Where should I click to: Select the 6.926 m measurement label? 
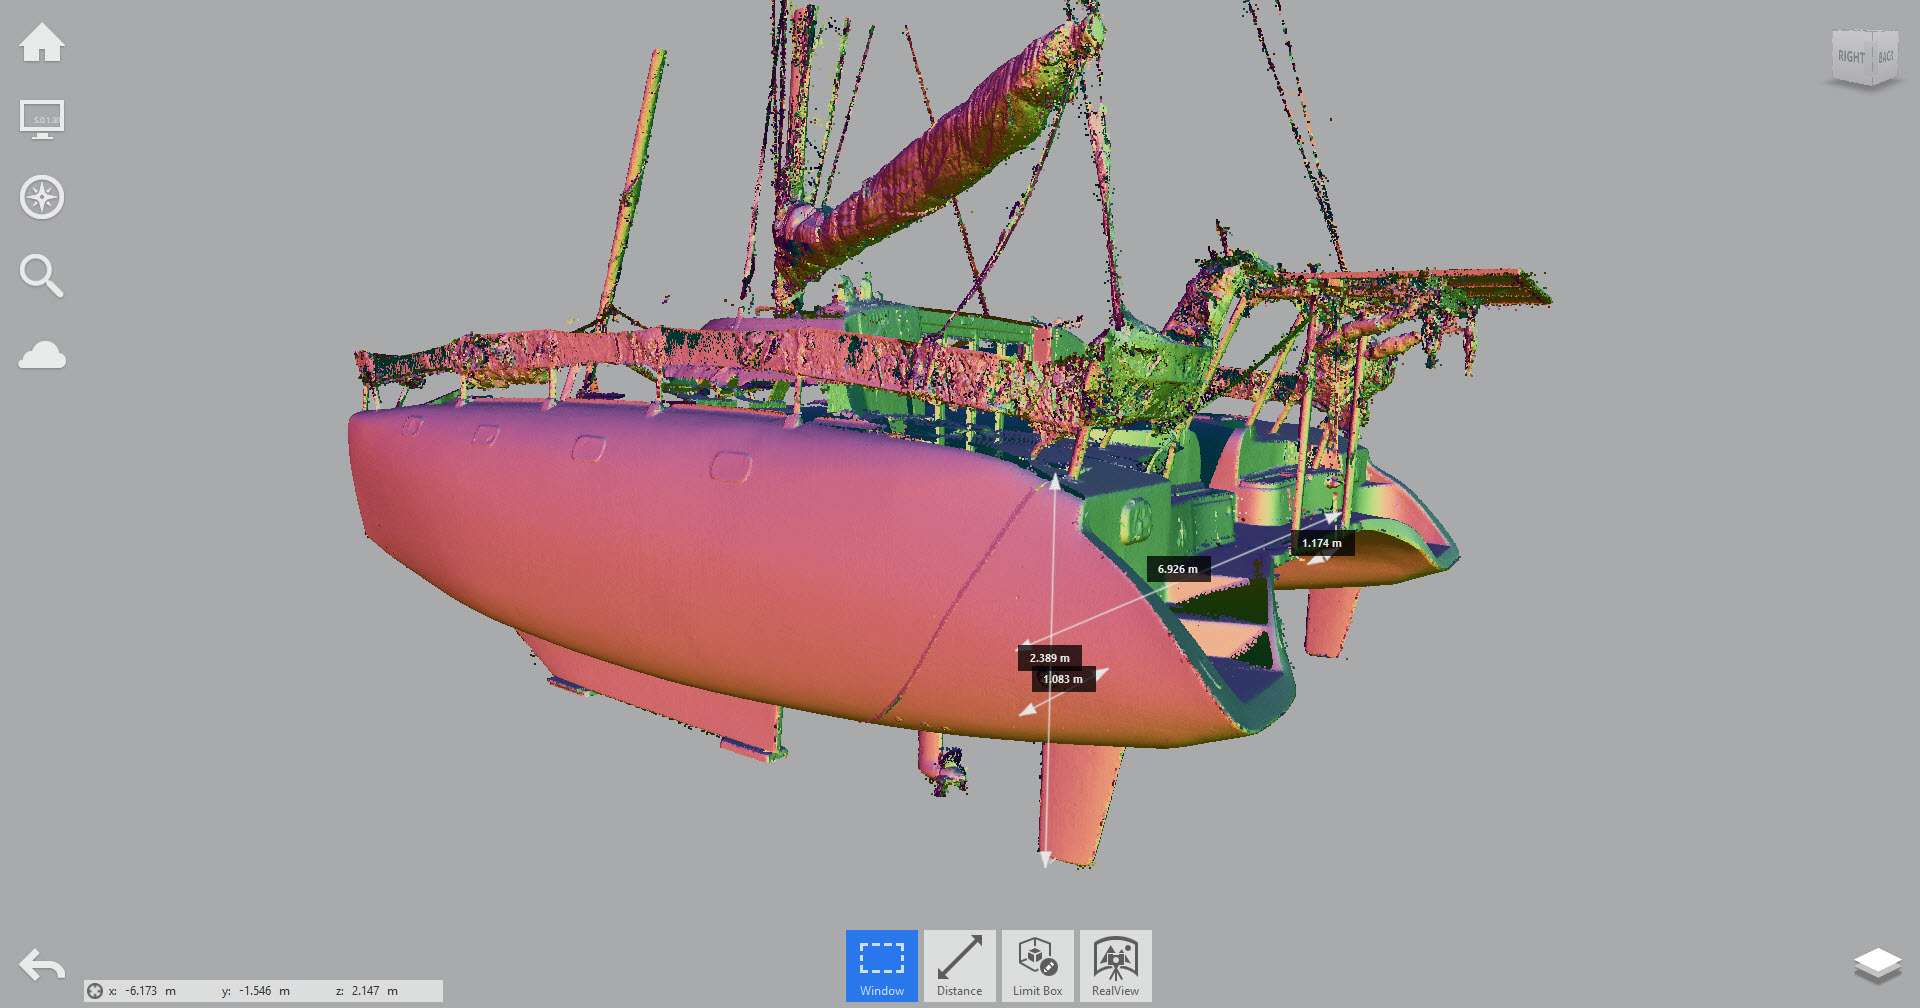point(1177,569)
